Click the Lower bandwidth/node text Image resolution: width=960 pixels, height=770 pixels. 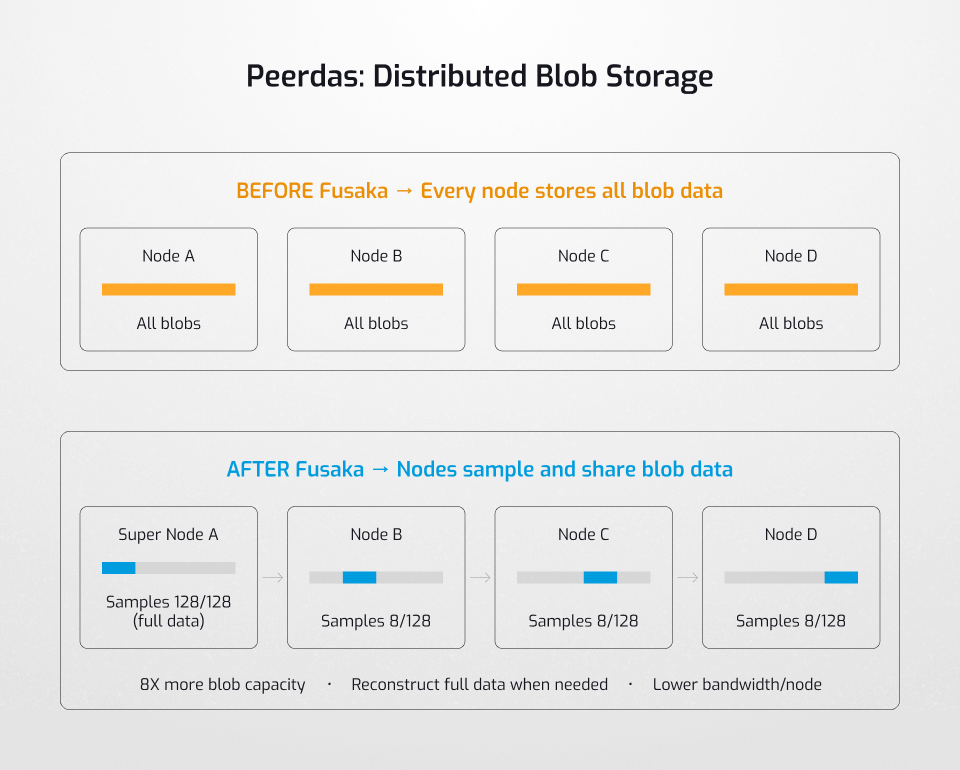click(737, 685)
